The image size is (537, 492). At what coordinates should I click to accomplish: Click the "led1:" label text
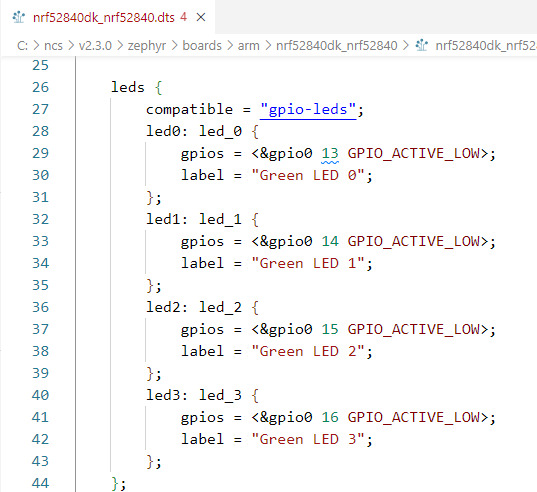[167, 219]
